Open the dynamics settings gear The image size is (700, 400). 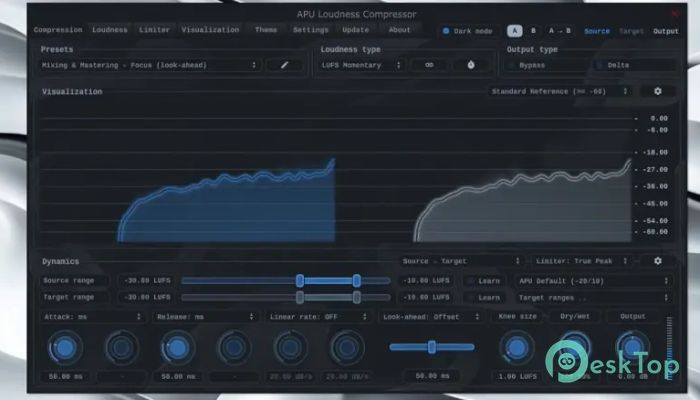657,261
